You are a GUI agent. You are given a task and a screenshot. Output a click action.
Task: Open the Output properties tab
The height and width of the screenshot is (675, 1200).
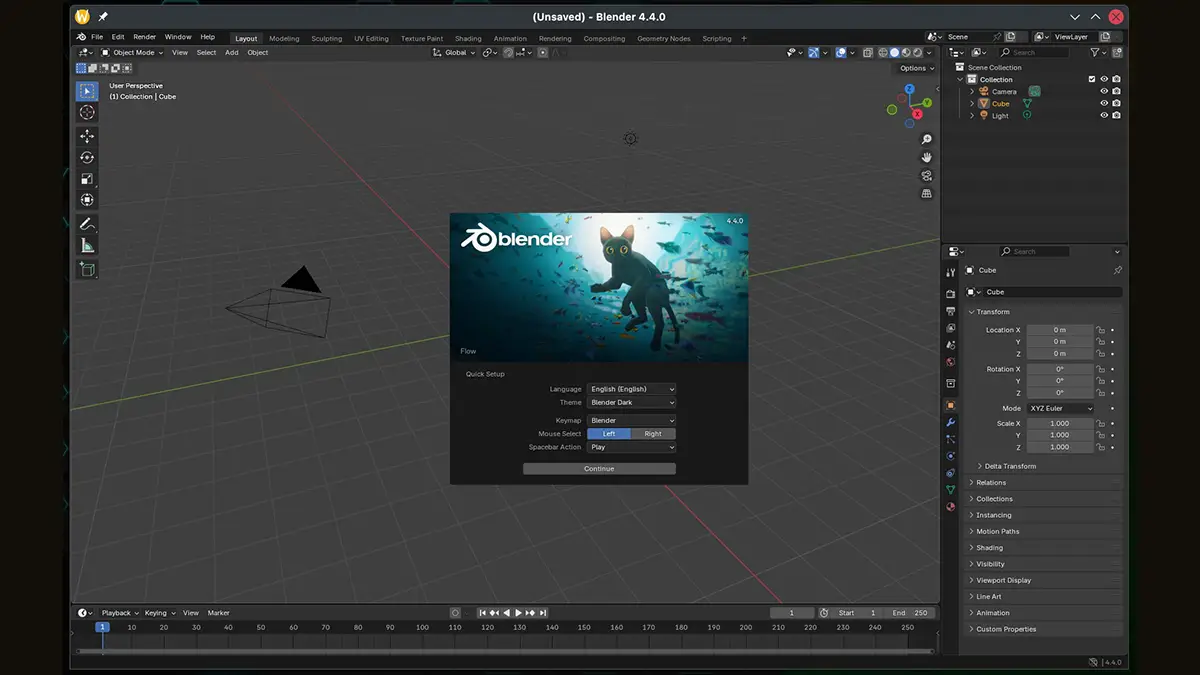pyautogui.click(x=950, y=312)
